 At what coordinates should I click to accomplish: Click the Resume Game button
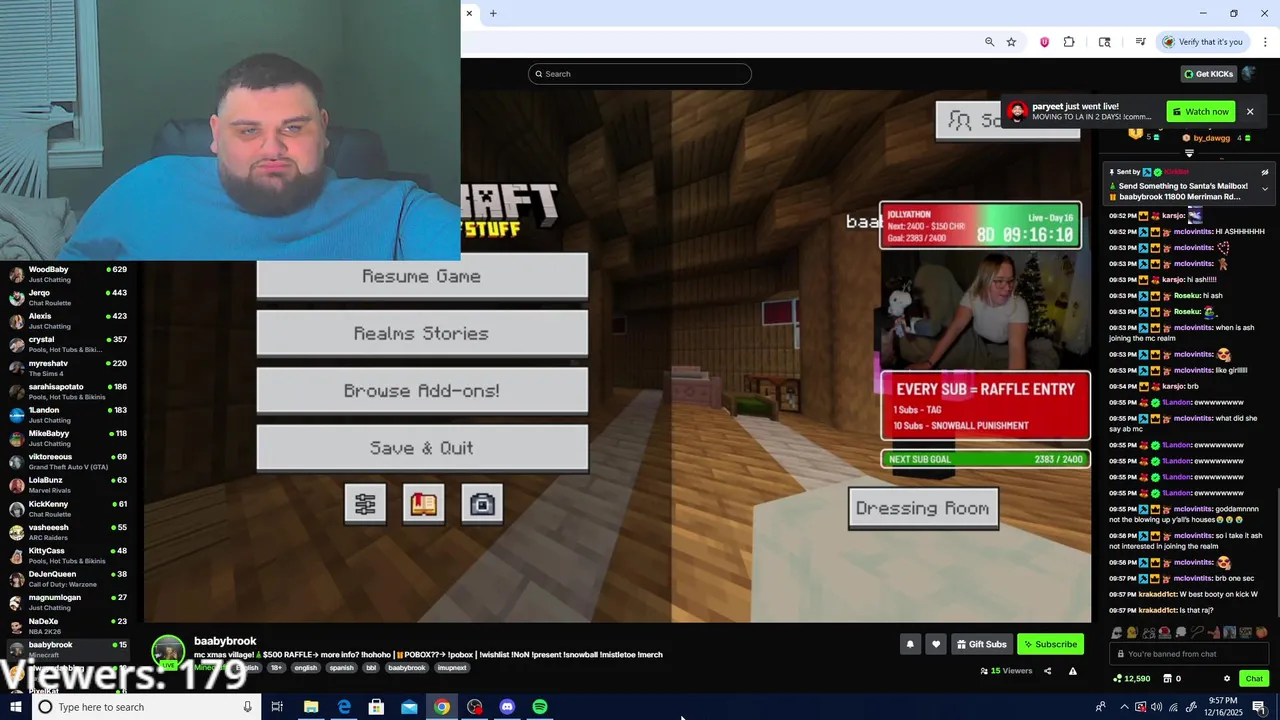422,276
